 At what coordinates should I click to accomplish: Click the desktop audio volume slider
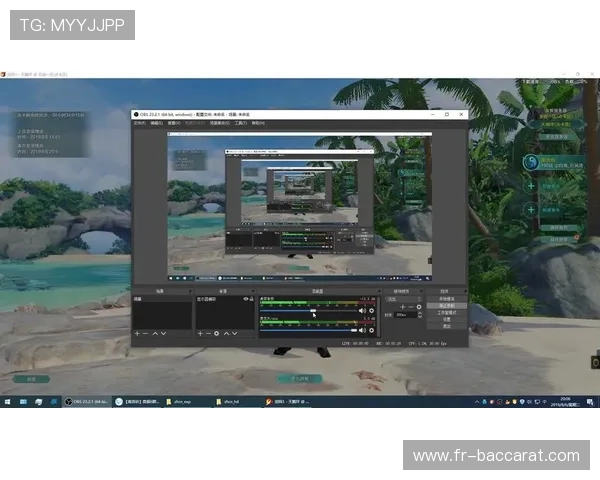[x=313, y=311]
